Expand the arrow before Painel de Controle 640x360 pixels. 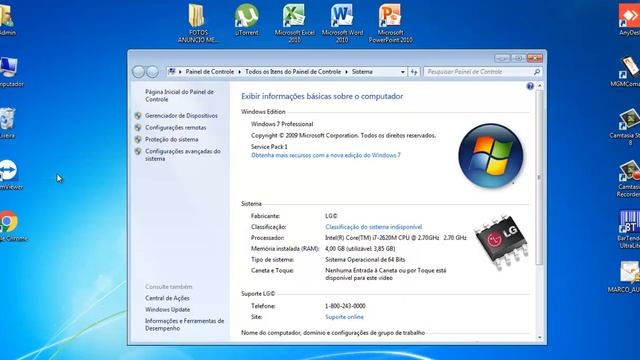[180, 72]
